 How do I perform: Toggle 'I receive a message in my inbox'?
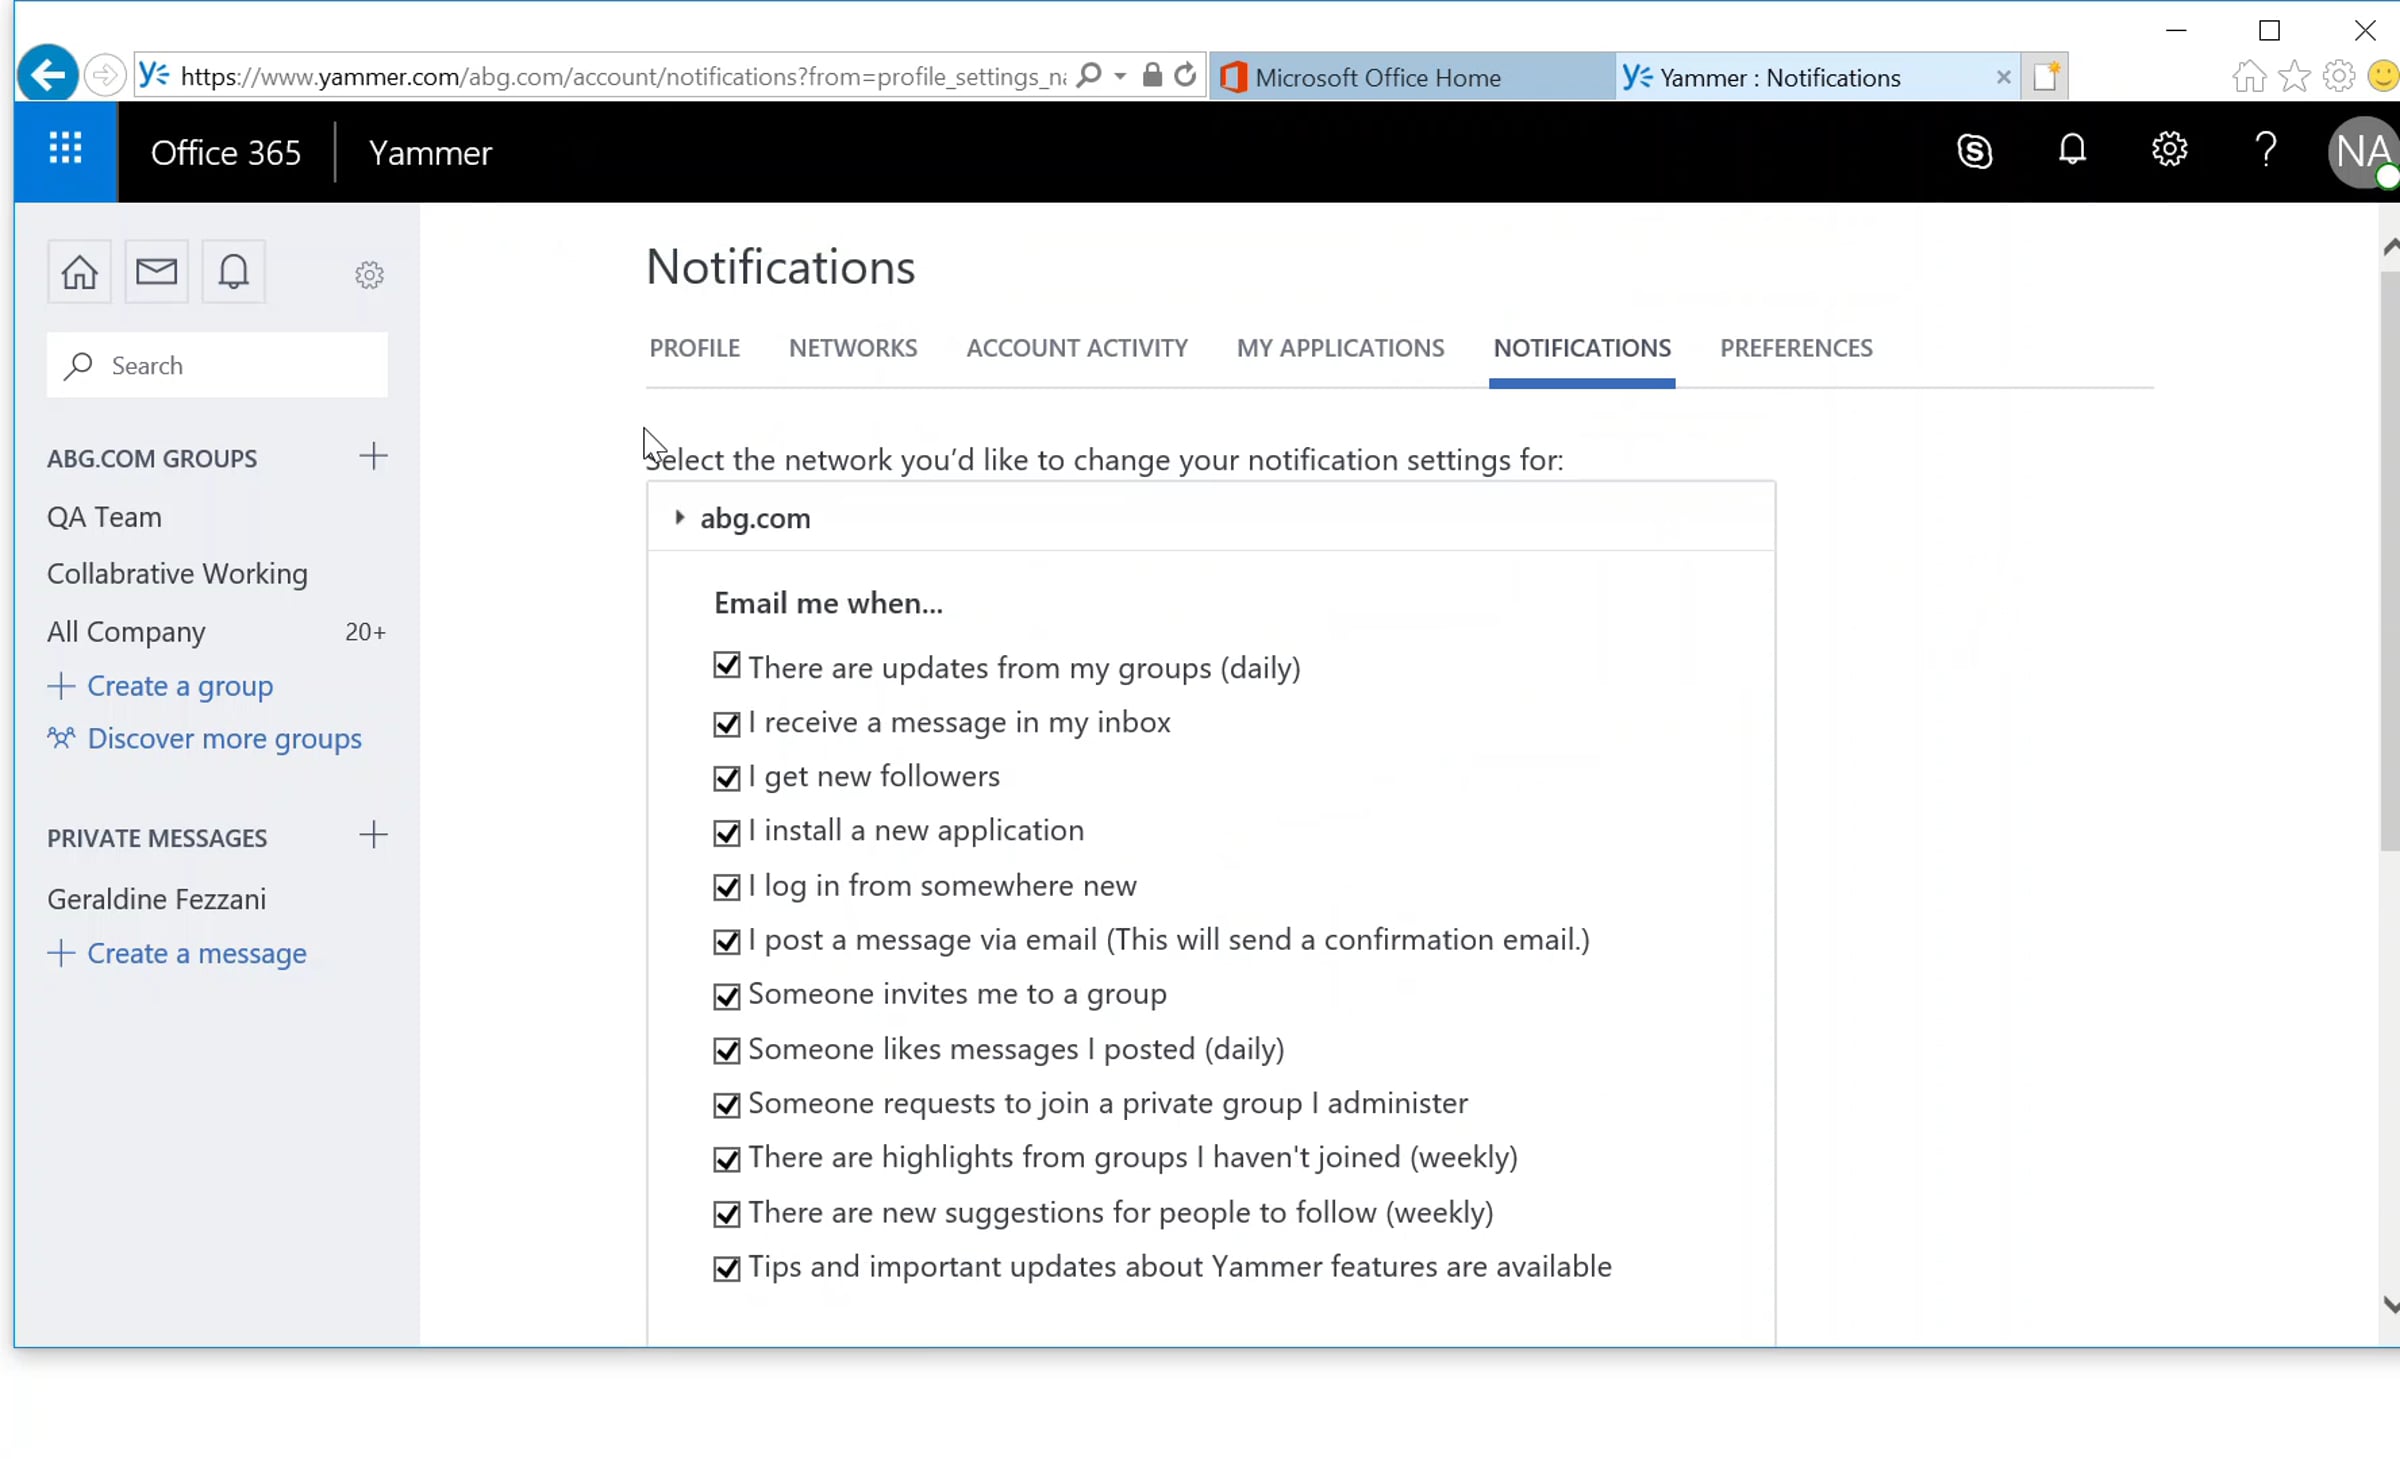click(727, 724)
